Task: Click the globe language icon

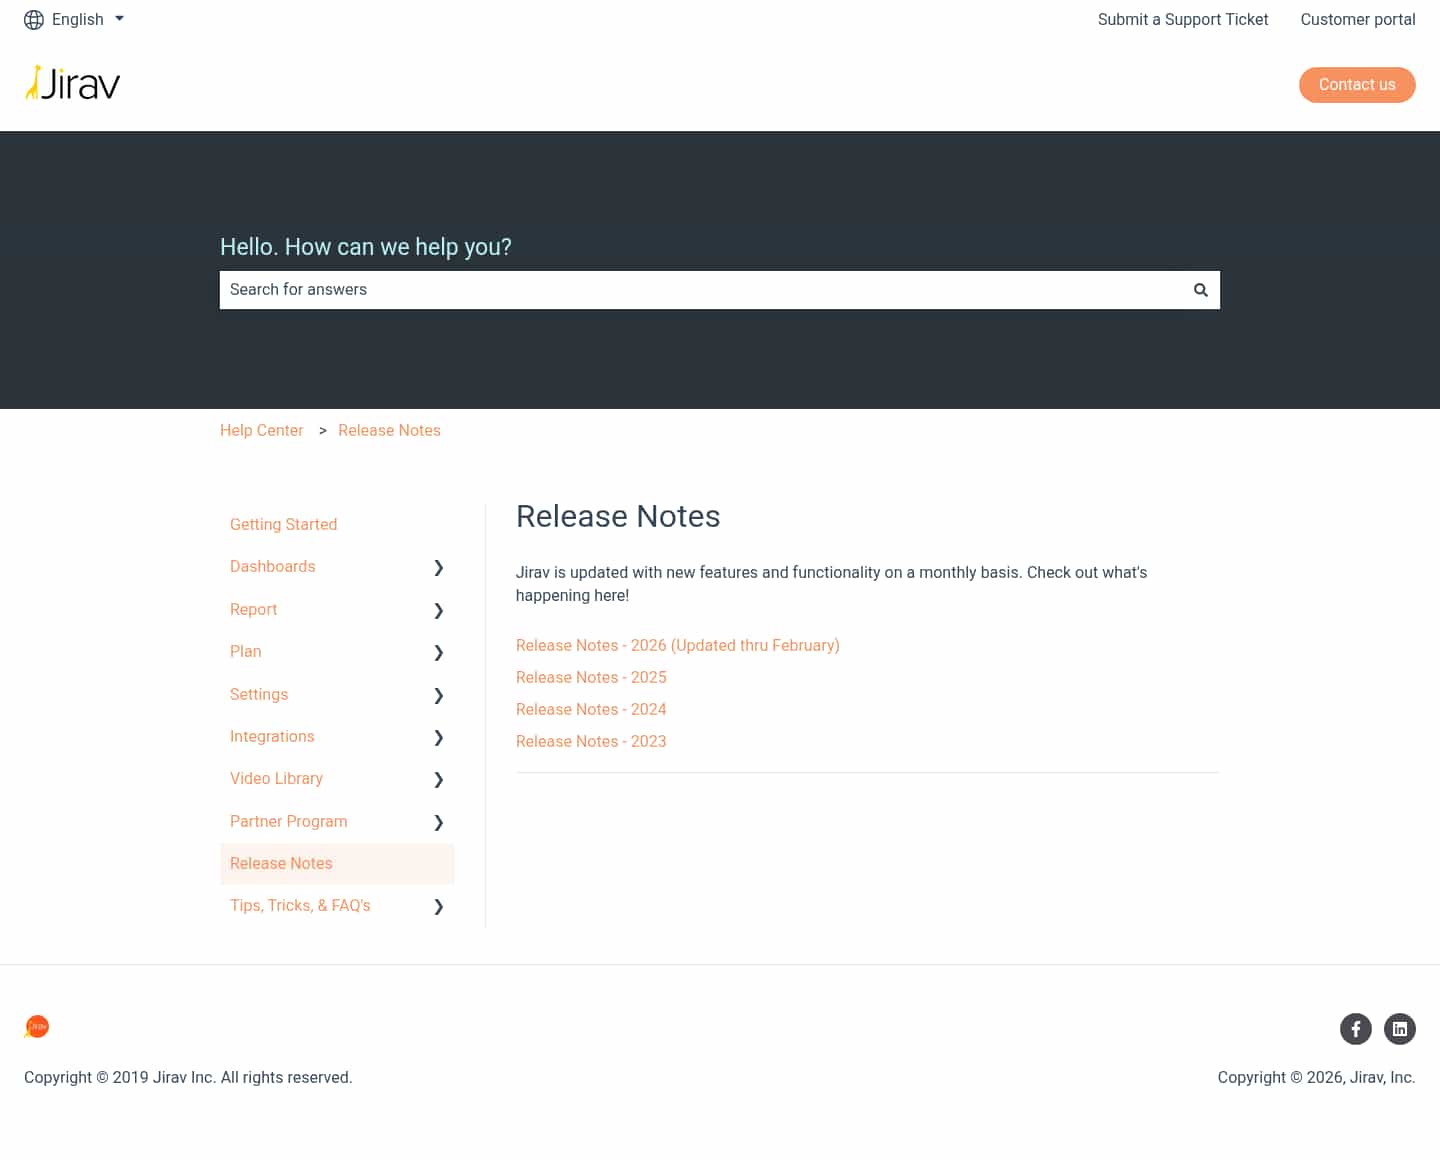Action: click(x=32, y=19)
